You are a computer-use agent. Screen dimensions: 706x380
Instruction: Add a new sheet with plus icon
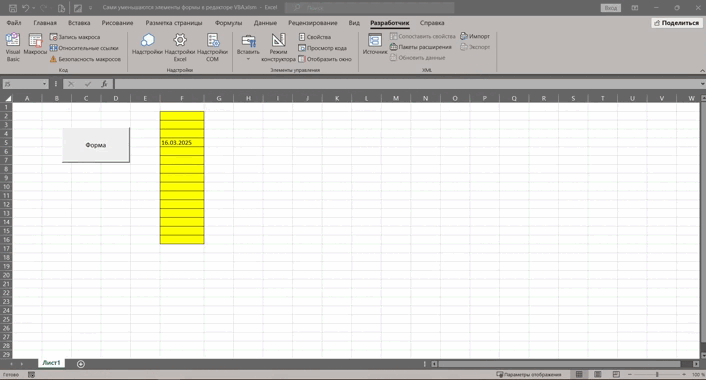point(81,364)
